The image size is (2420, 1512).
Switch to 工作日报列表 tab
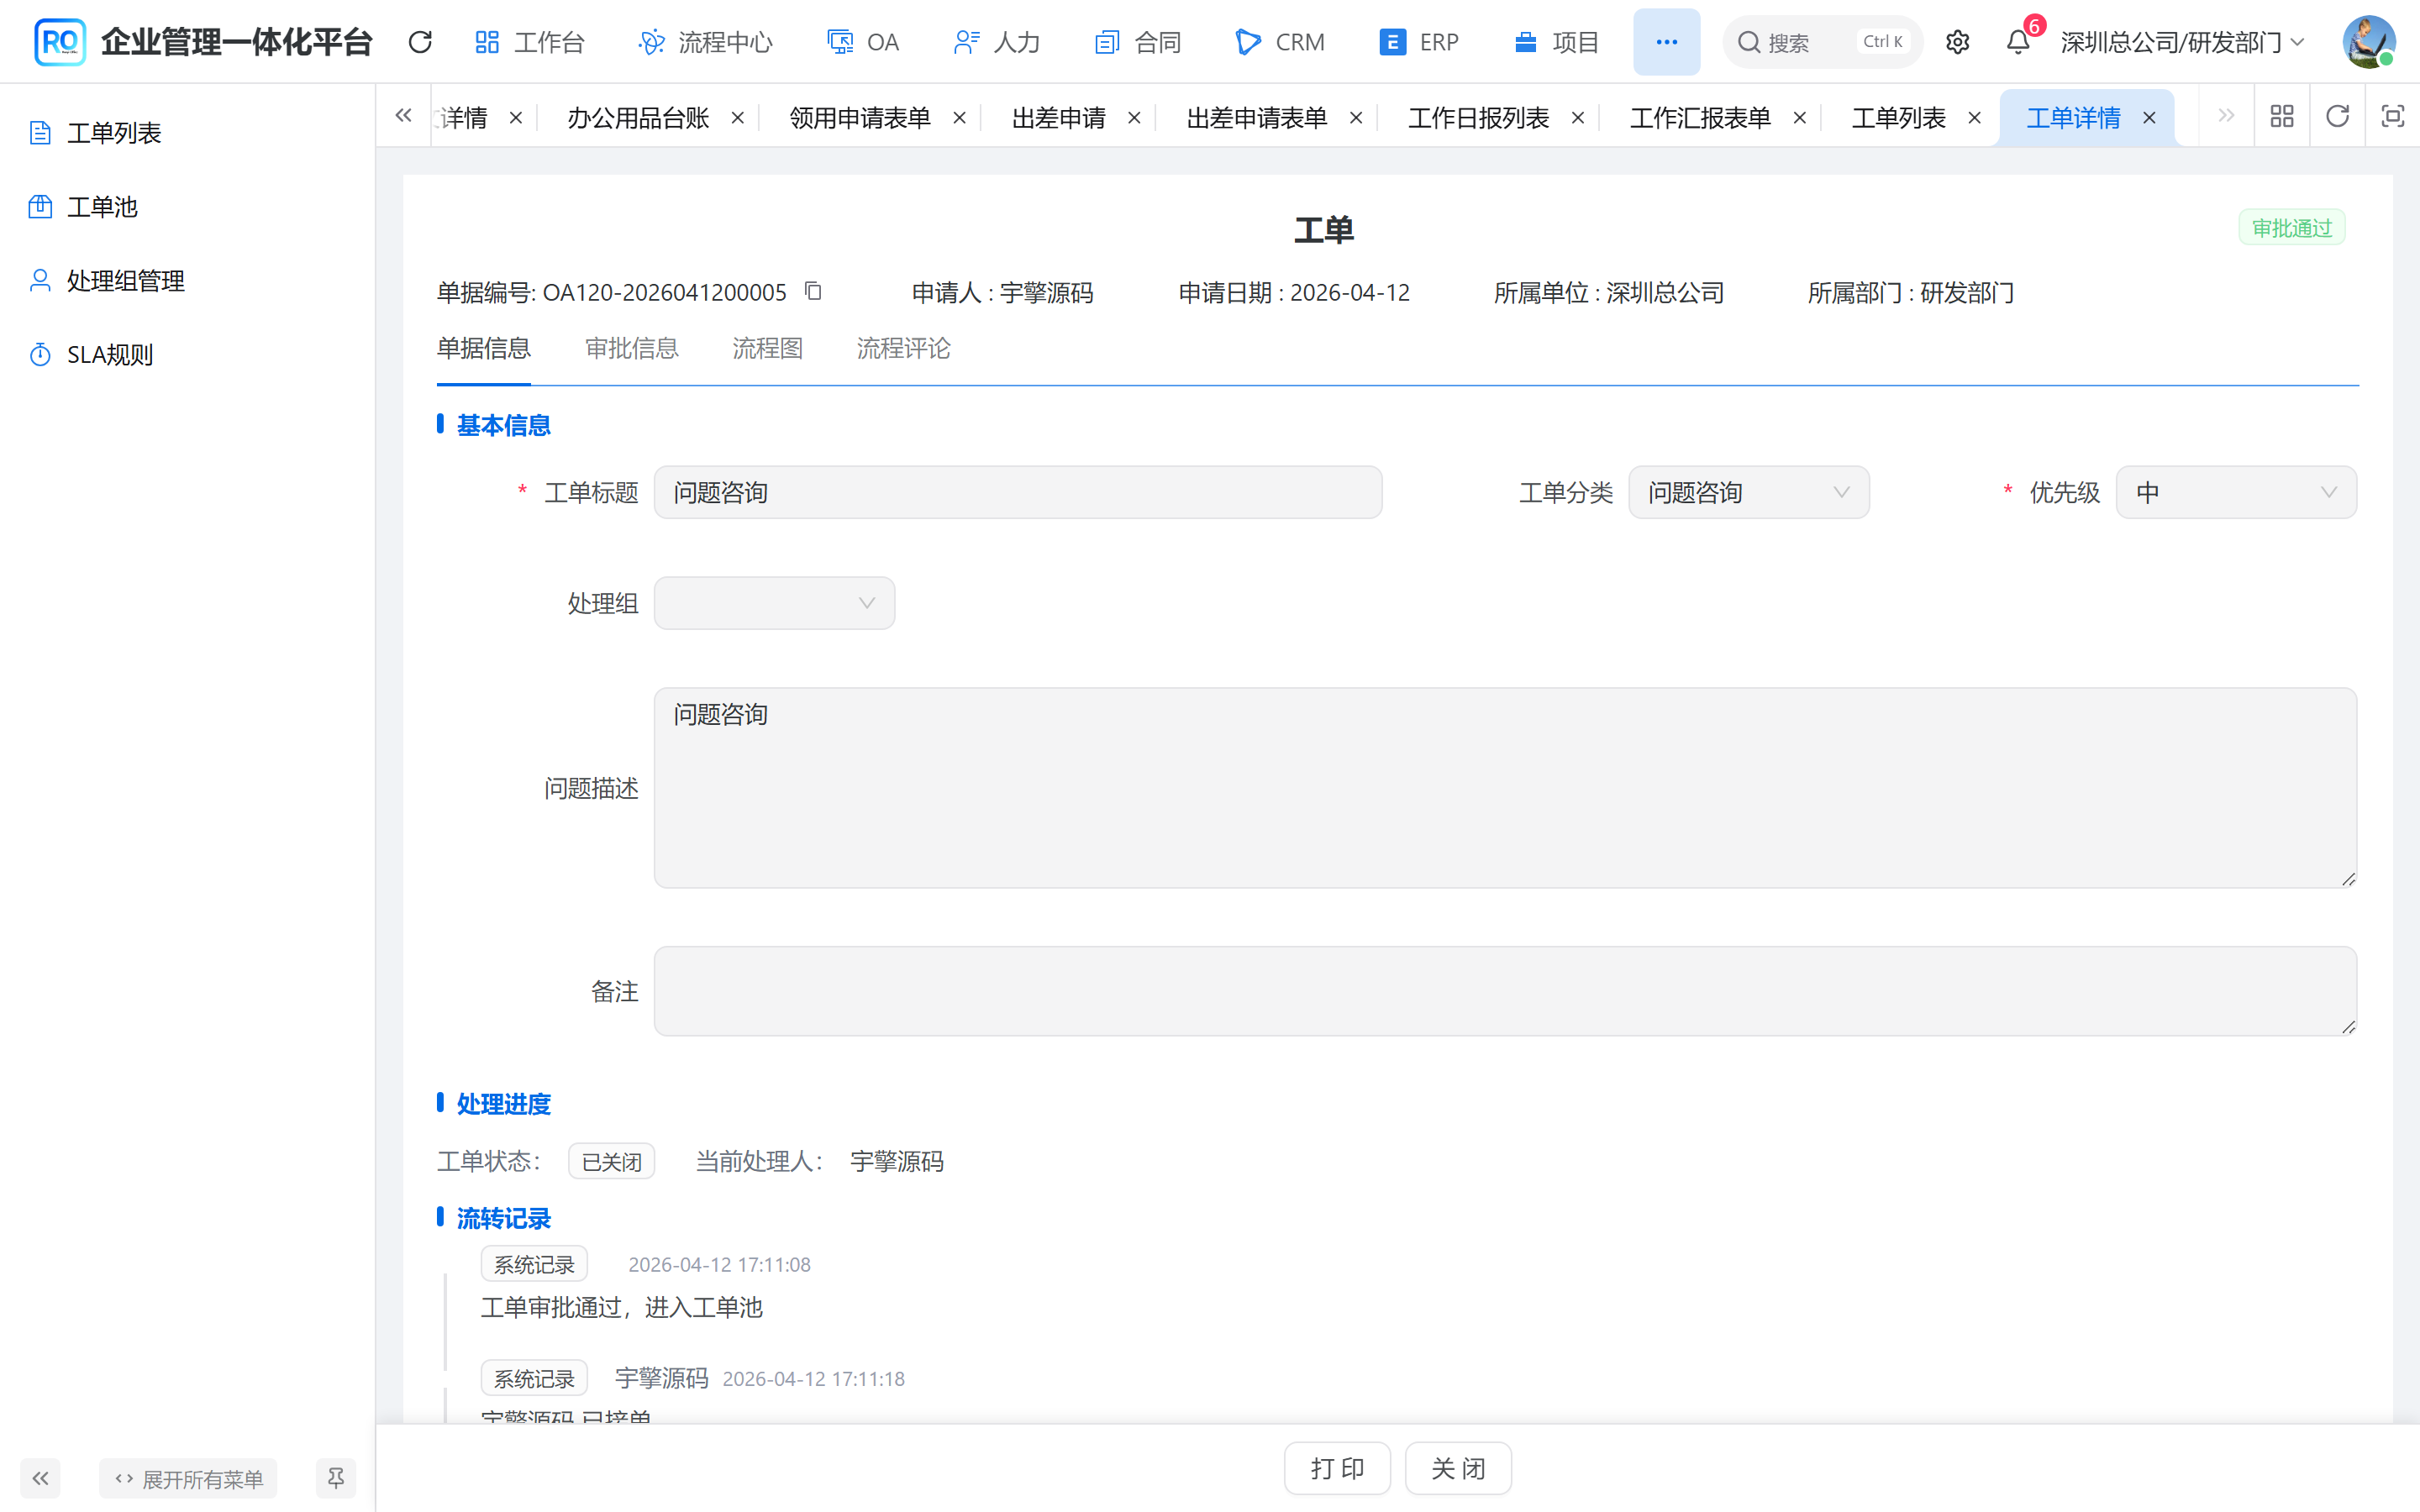[x=1479, y=118]
